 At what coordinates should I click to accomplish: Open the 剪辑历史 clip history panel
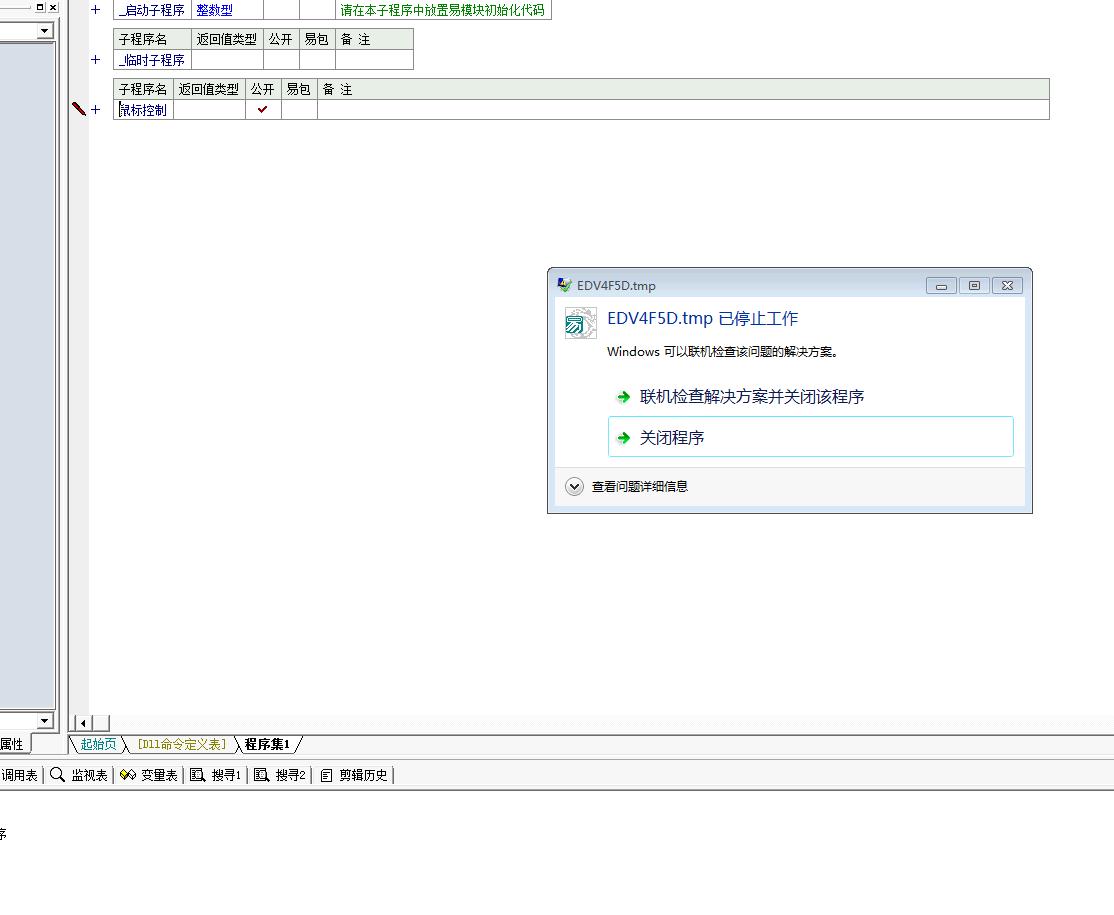354,775
